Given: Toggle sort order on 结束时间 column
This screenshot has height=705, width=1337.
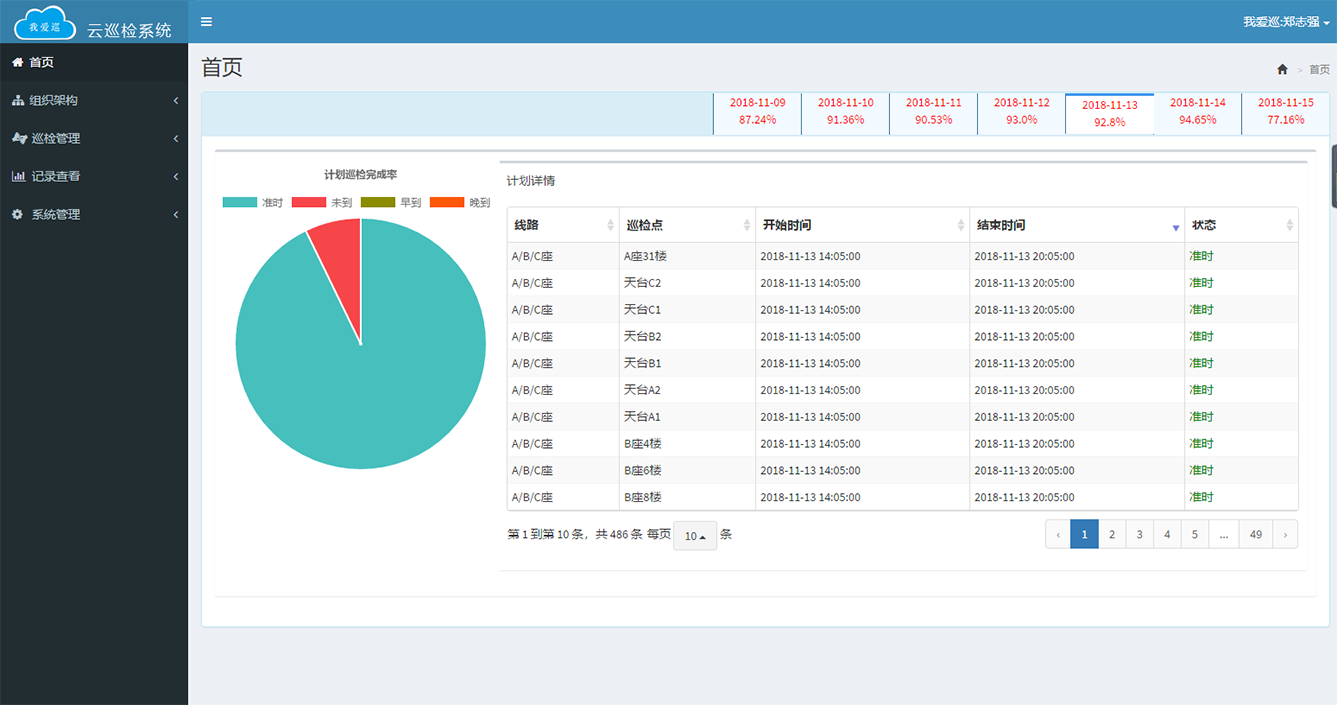Looking at the screenshot, I should (x=1173, y=227).
